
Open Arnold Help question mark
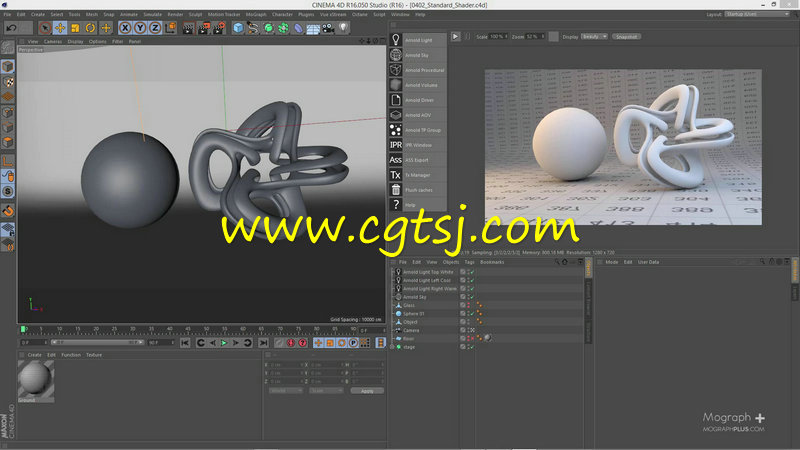pos(396,205)
